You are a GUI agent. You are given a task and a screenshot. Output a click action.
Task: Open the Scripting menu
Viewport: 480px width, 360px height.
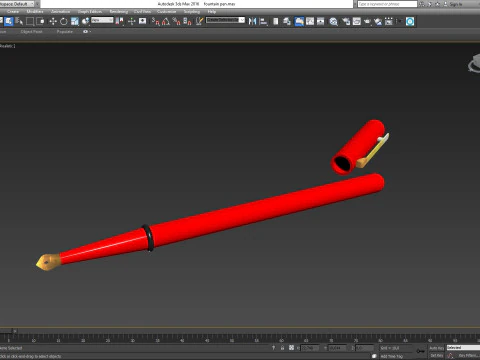click(192, 12)
